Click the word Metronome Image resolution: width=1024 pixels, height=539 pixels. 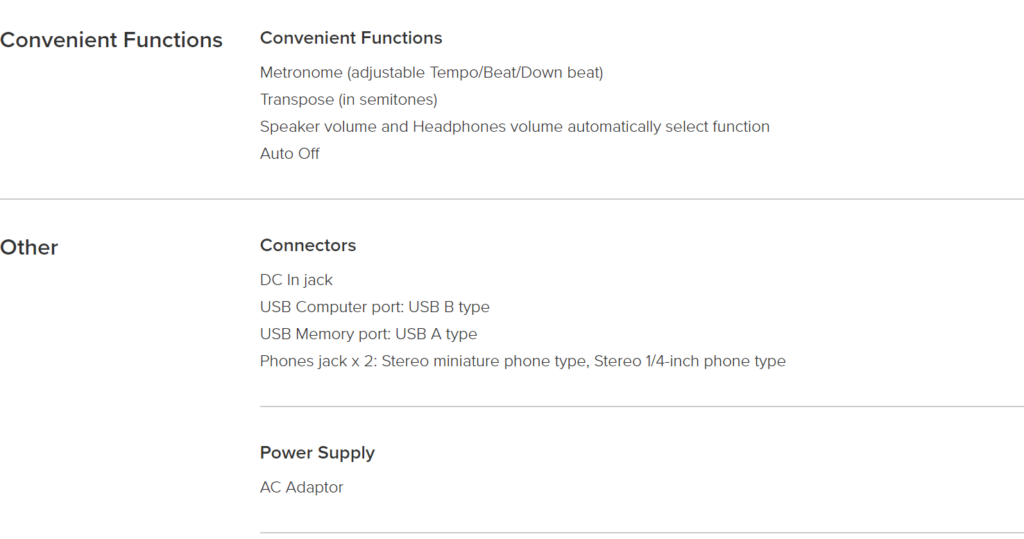[x=301, y=73]
